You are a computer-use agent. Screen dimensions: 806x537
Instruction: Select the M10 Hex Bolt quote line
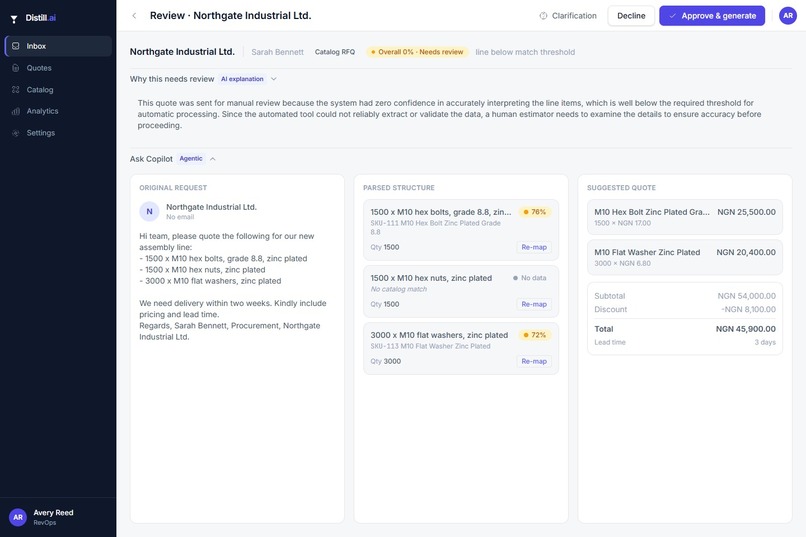(x=685, y=217)
